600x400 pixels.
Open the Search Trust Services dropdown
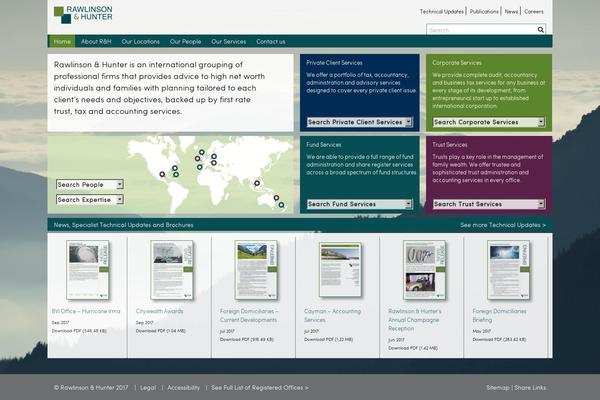coord(489,204)
